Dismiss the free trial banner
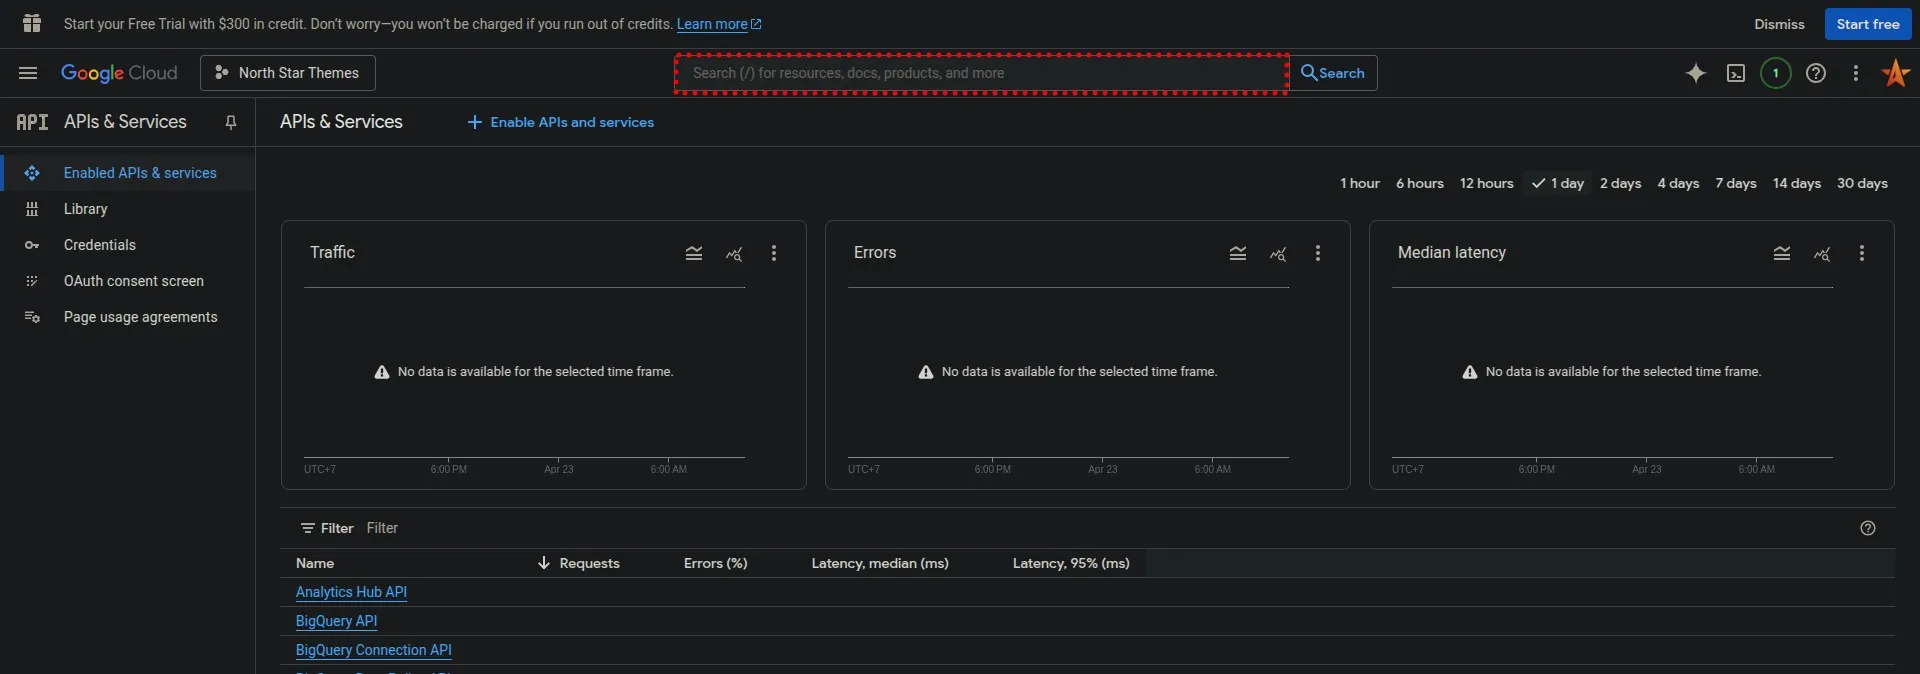The width and height of the screenshot is (1920, 674). [x=1779, y=24]
